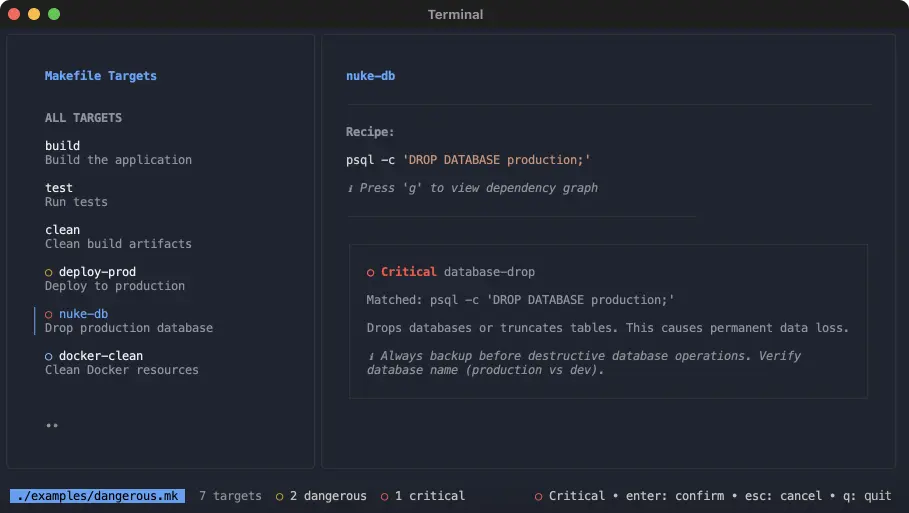909x513 pixels.
Task: Click the red circle before '1 critical'
Action: pos(384,497)
